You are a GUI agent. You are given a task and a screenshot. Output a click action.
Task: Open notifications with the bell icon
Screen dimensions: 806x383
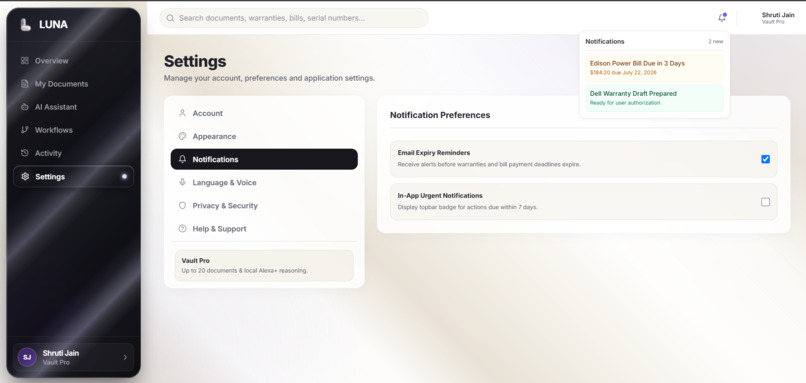point(722,17)
